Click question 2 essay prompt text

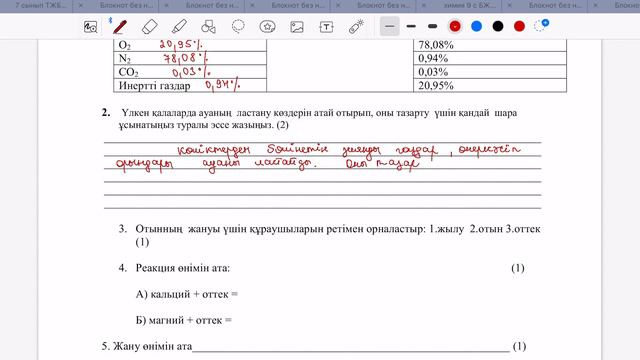[318, 119]
